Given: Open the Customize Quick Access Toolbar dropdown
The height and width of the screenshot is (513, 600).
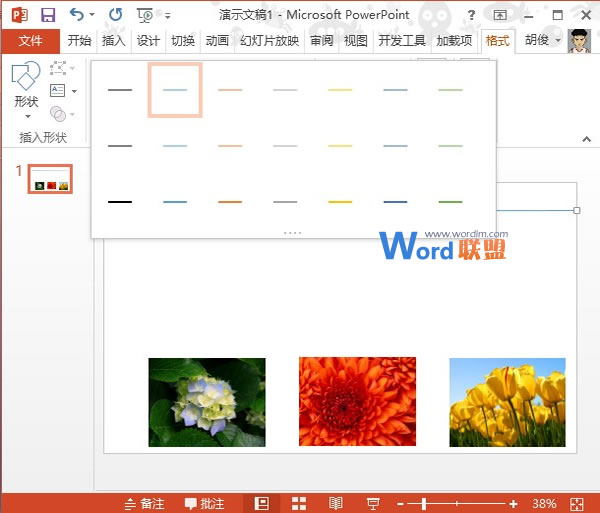Looking at the screenshot, I should click(168, 16).
